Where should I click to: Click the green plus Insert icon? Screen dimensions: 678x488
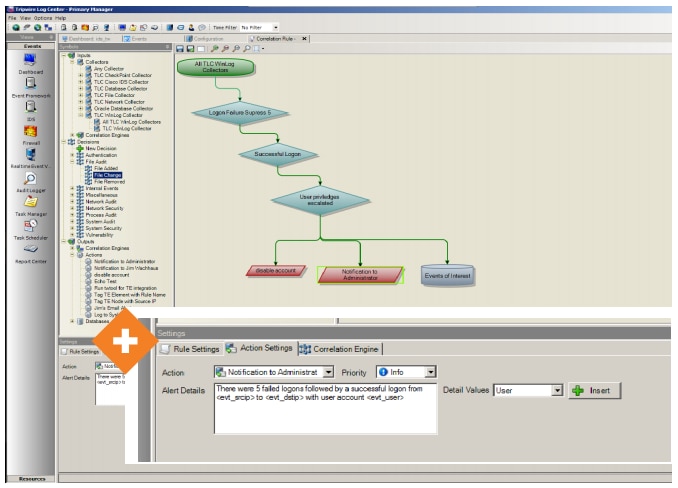point(578,391)
